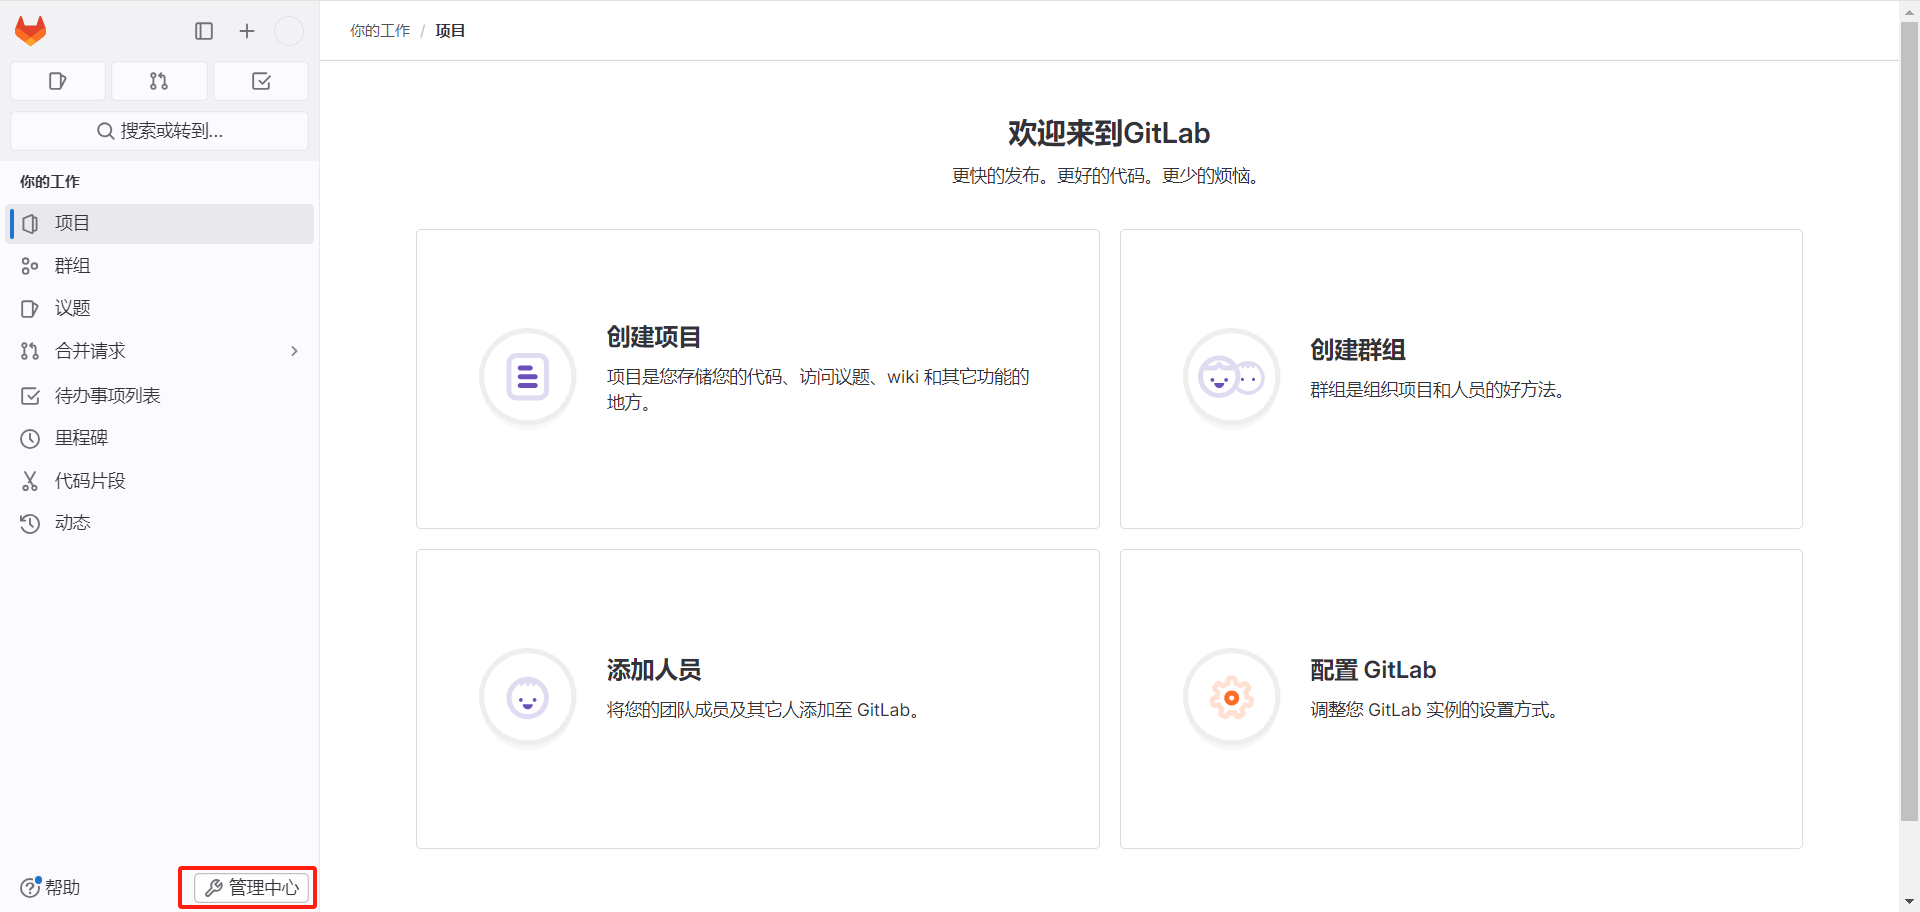This screenshot has height=912, width=1920.
Task: Toggle the sidebar collapse icon
Action: tap(204, 31)
